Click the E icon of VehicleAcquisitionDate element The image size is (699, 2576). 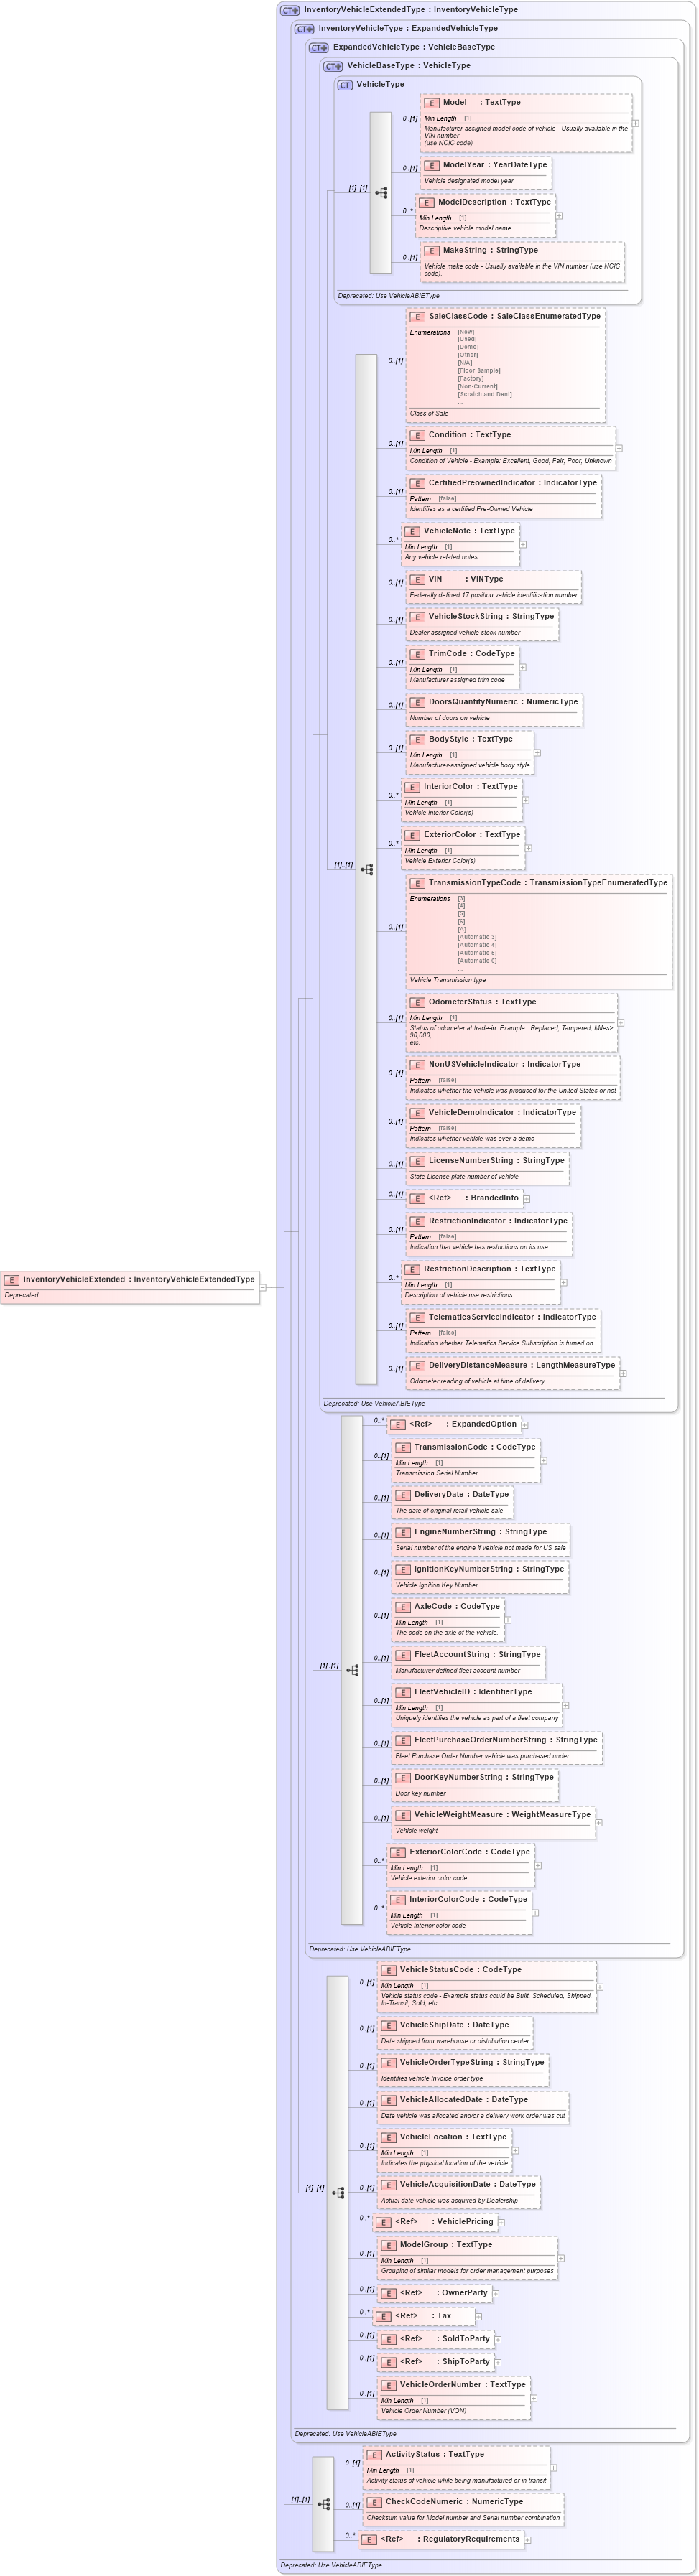389,2185
